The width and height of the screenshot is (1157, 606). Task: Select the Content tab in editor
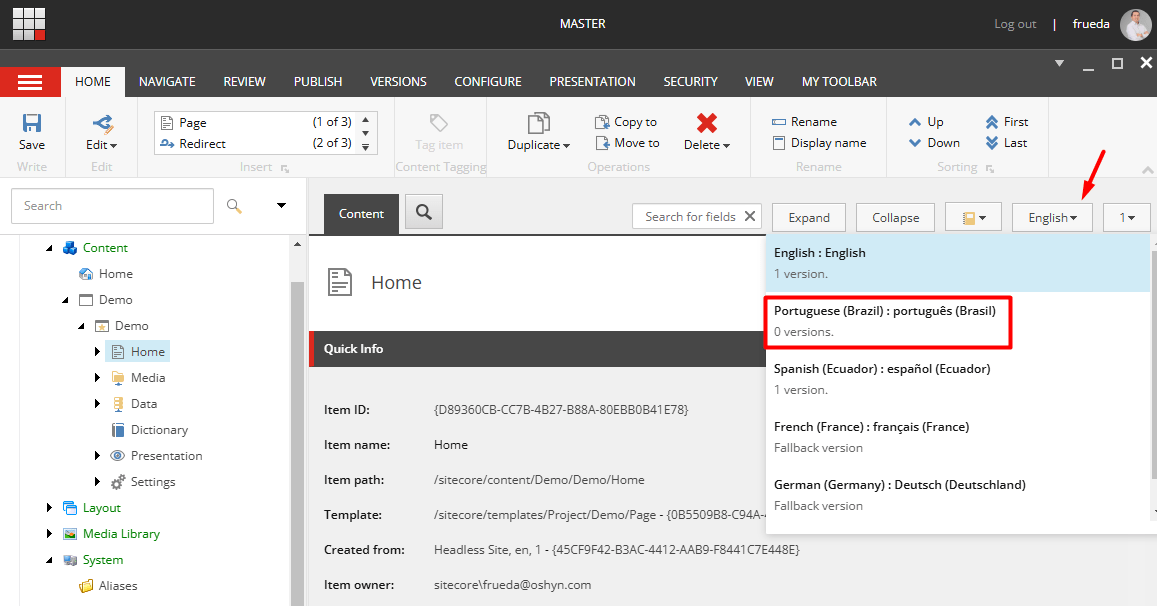pos(362,214)
